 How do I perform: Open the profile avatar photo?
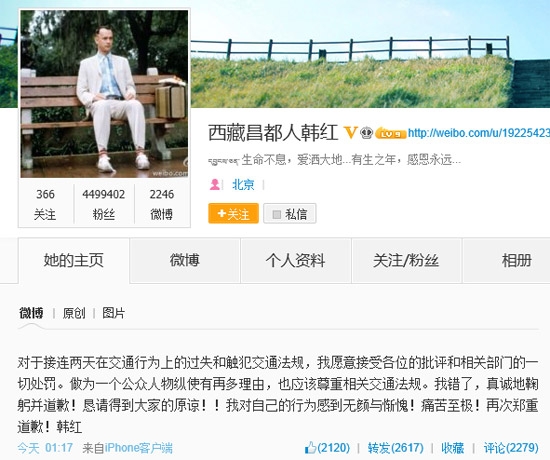point(104,94)
